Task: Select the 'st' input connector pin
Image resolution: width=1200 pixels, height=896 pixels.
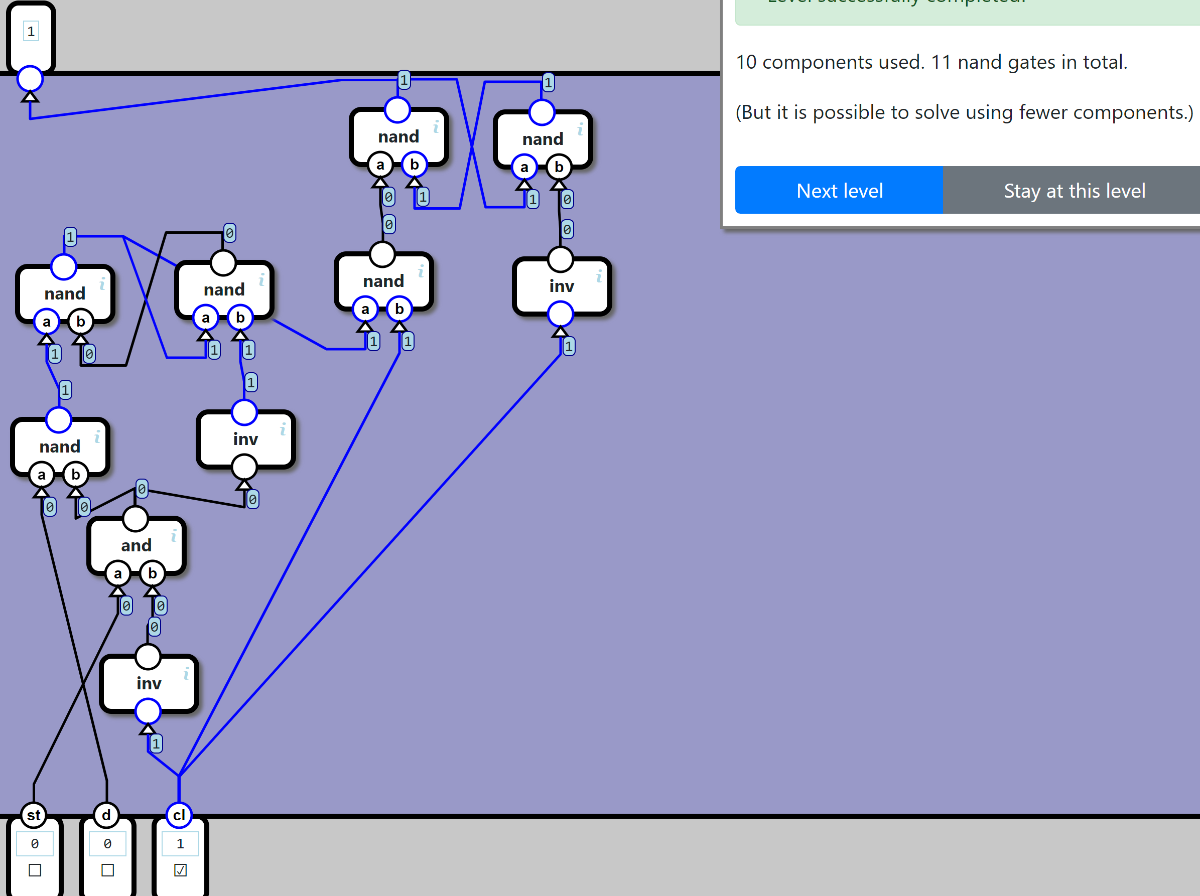Action: pyautogui.click(x=34, y=816)
